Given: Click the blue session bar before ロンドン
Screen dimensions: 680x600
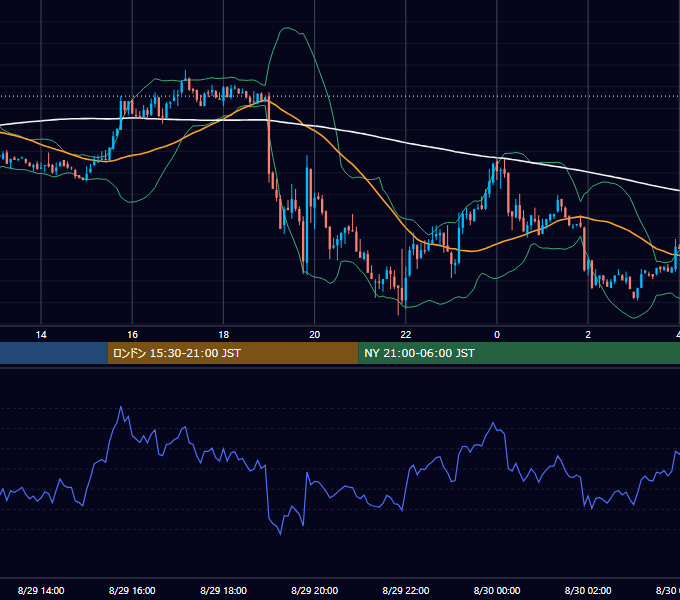Looking at the screenshot, I should pos(54,353).
